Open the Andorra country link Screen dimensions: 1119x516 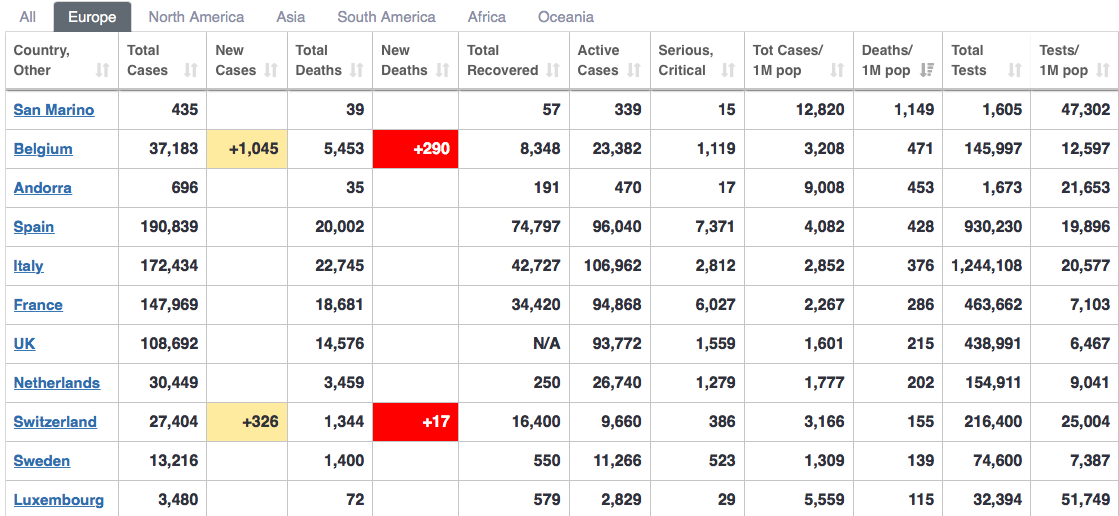coord(43,188)
